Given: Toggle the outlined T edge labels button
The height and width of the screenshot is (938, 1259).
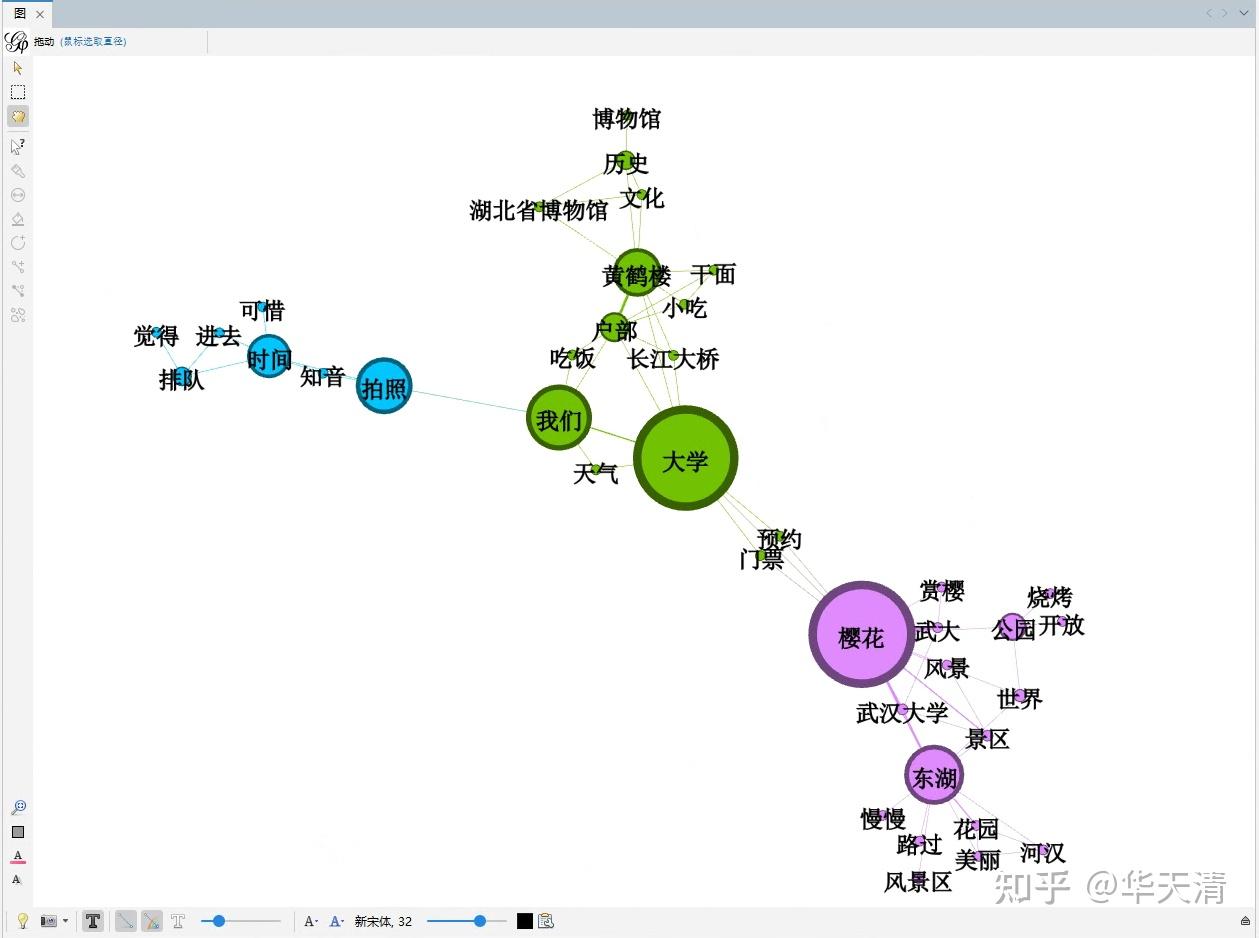Looking at the screenshot, I should pos(178,921).
